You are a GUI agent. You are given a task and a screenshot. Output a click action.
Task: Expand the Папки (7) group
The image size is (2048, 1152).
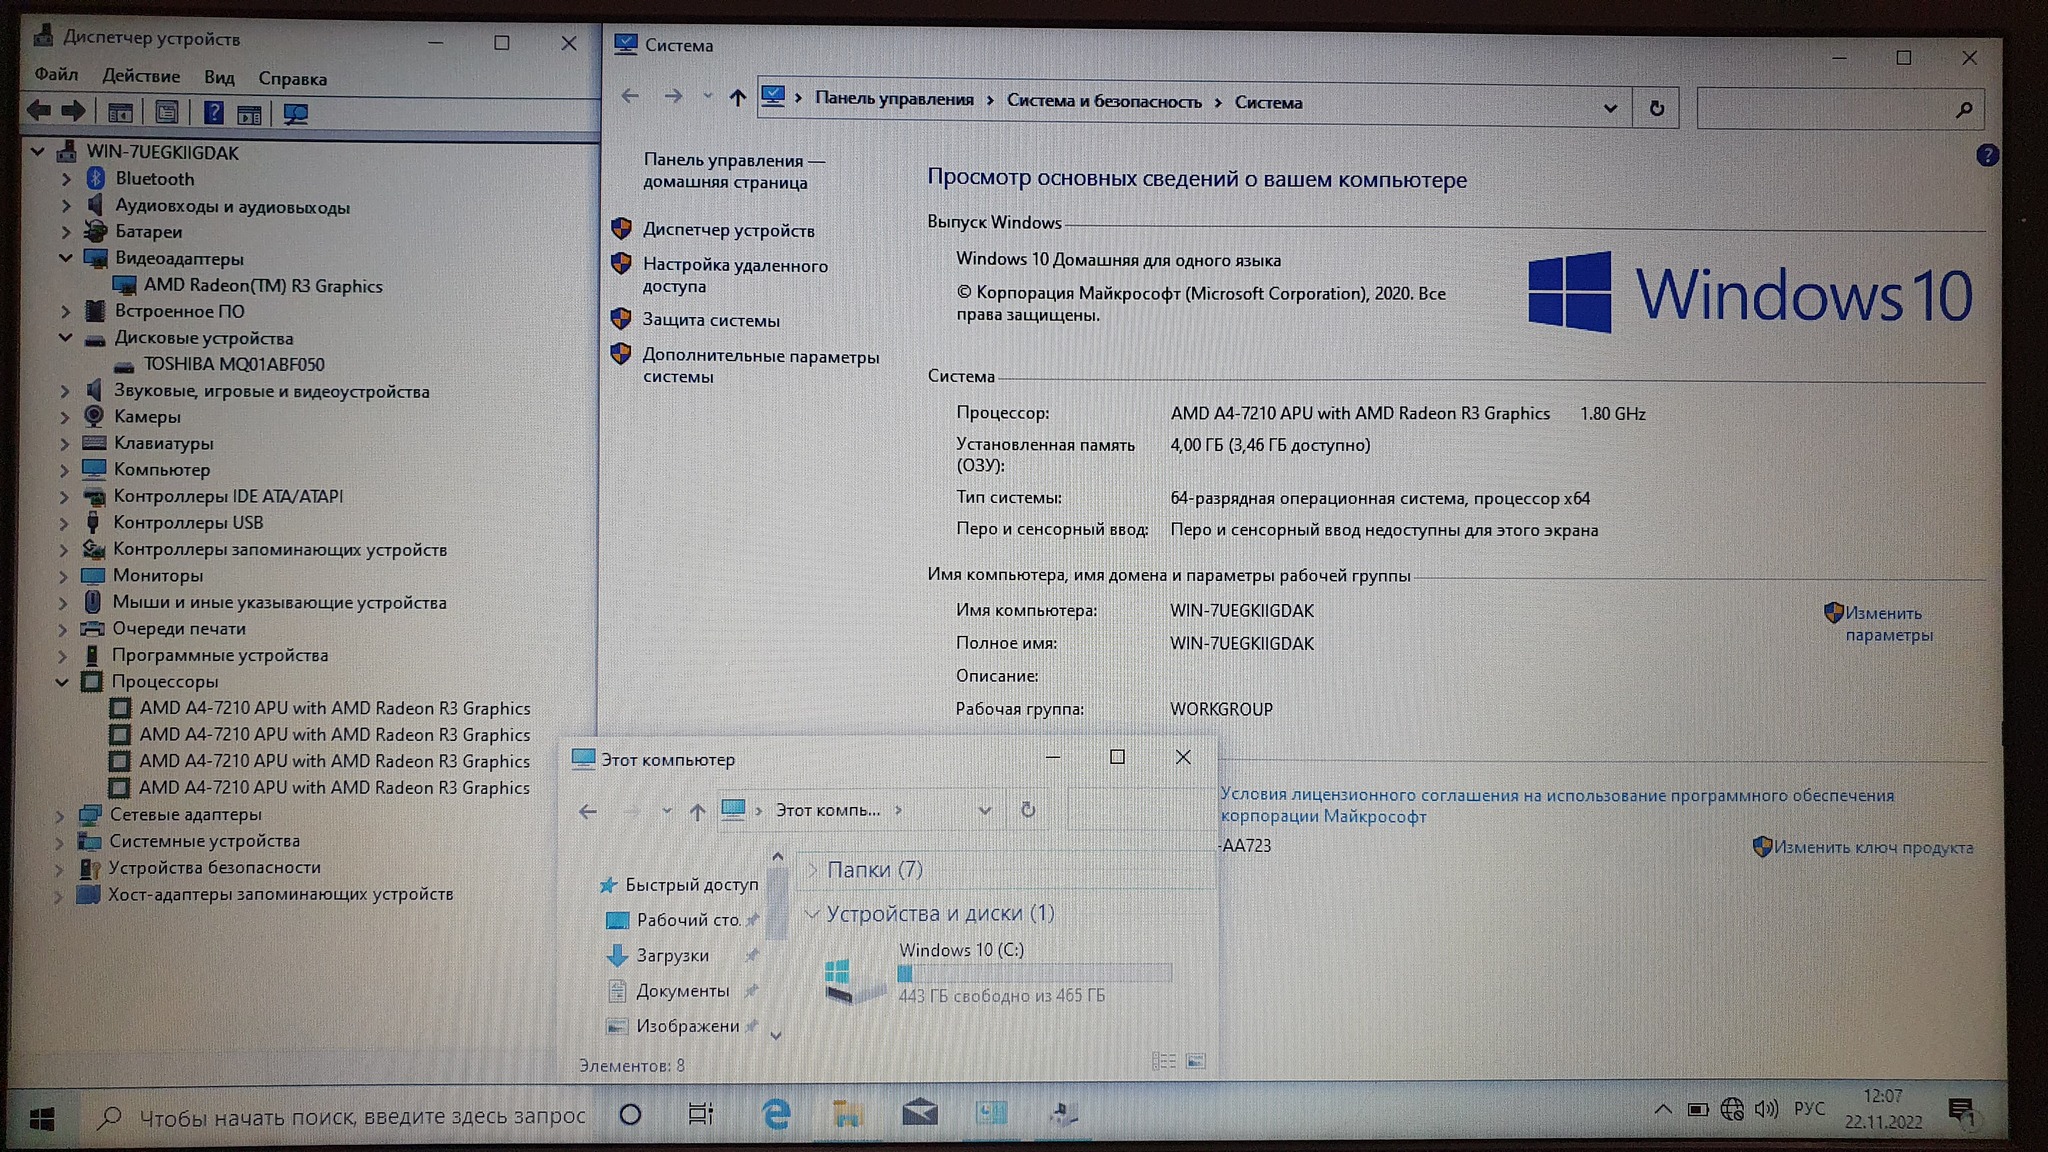coord(813,870)
